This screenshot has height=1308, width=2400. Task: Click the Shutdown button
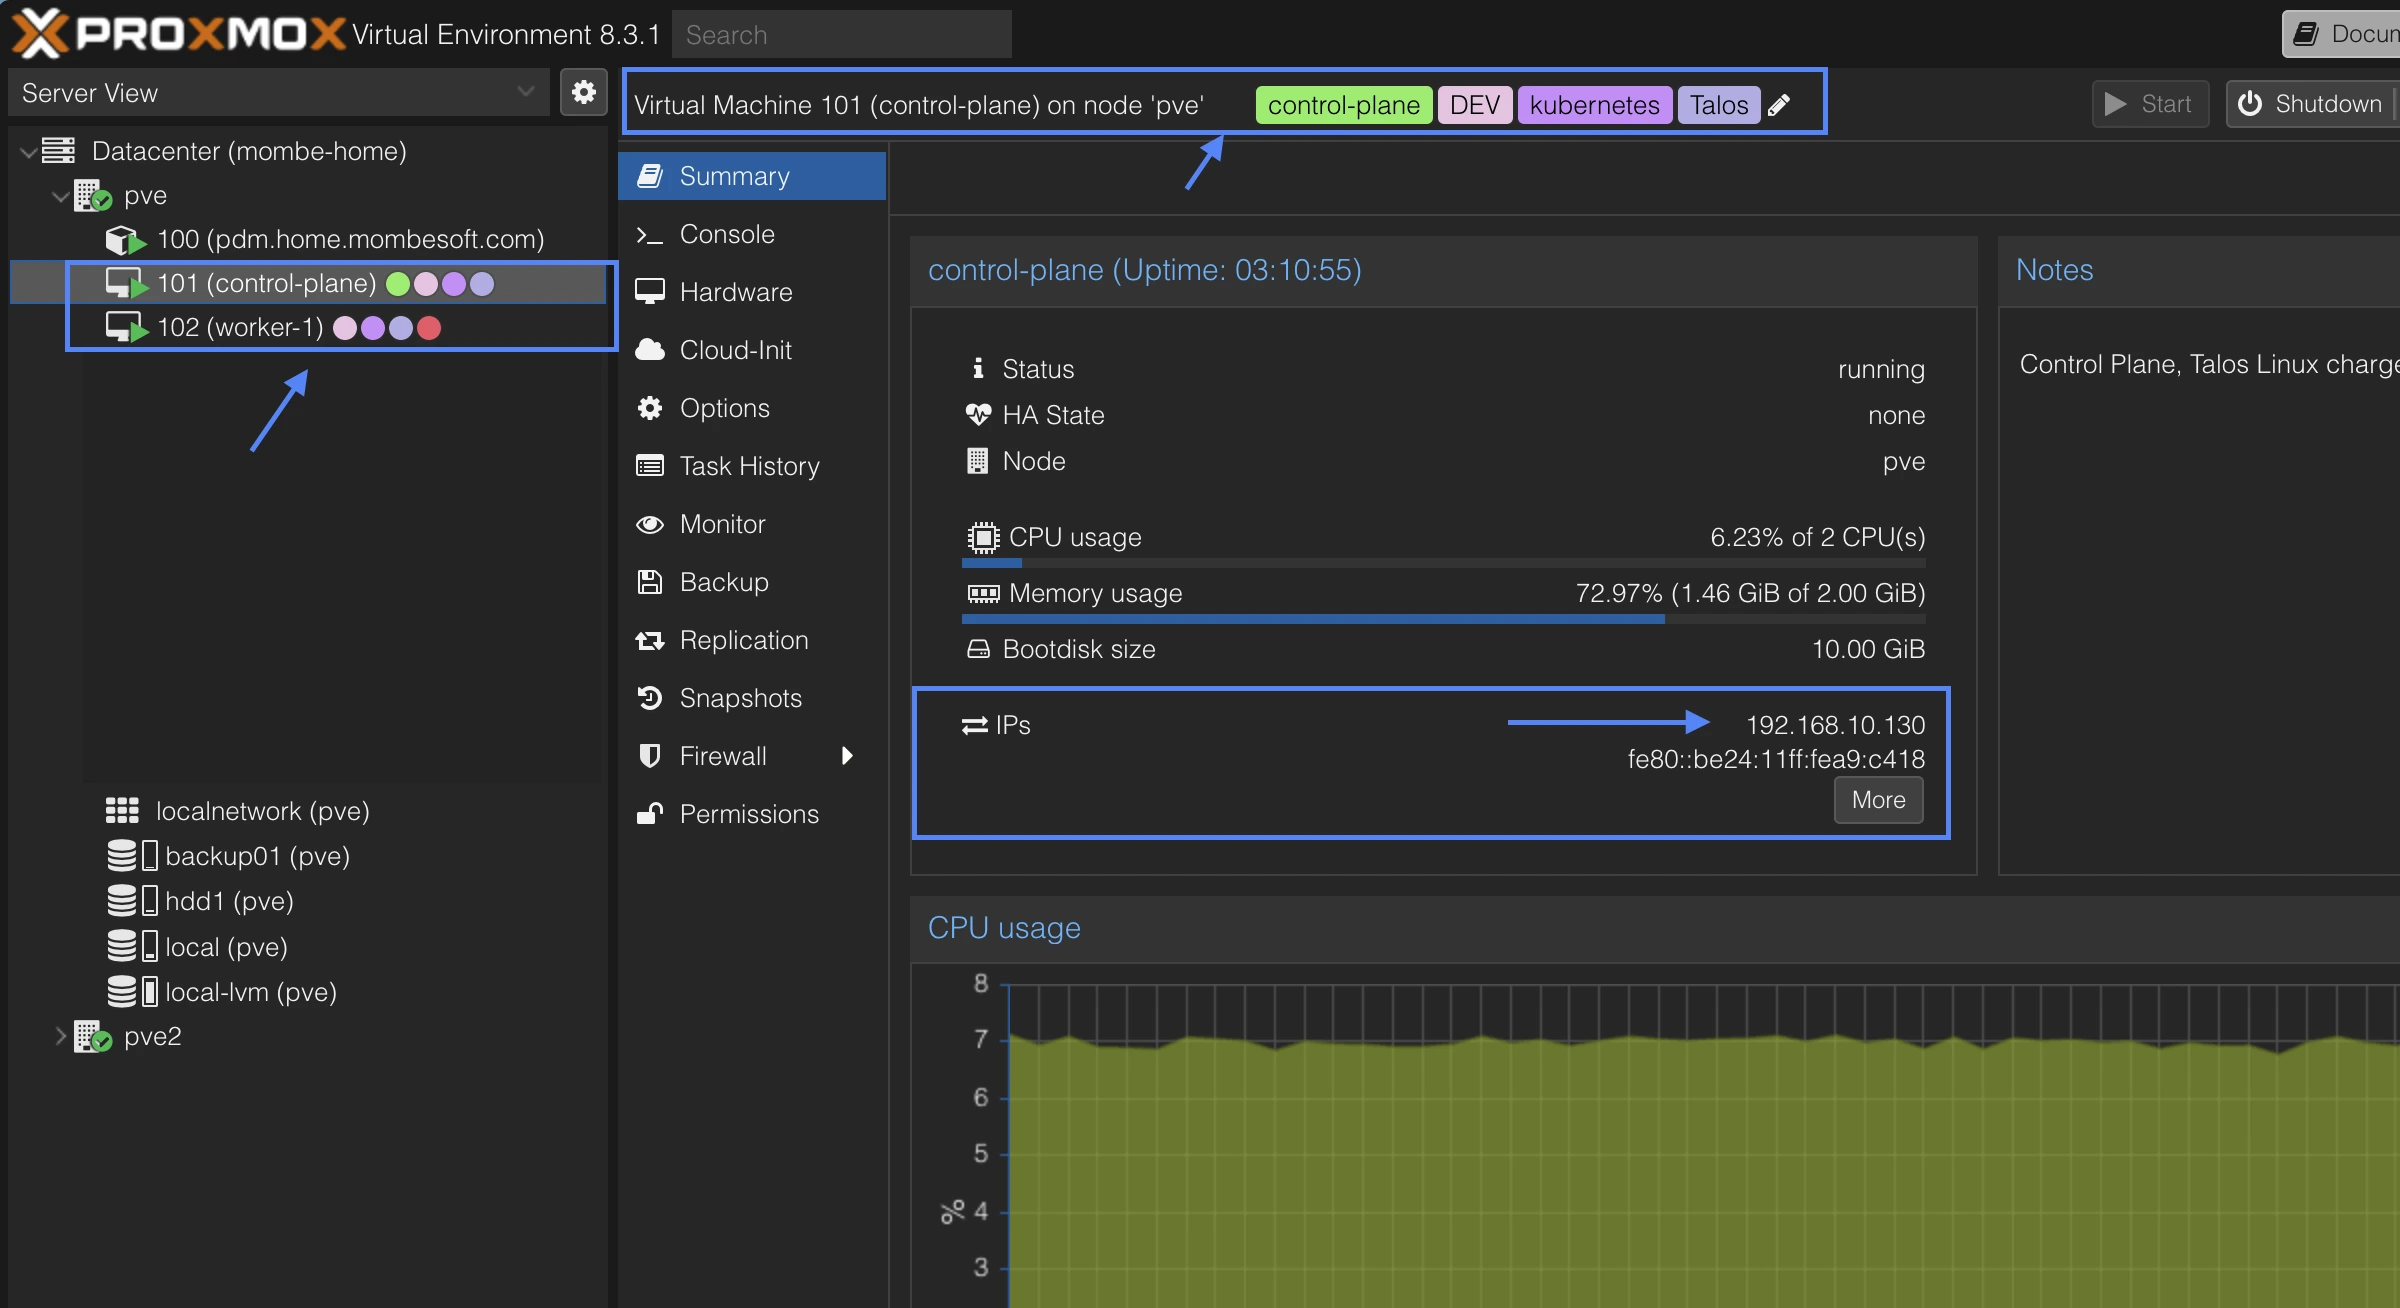pyautogui.click(x=2309, y=104)
